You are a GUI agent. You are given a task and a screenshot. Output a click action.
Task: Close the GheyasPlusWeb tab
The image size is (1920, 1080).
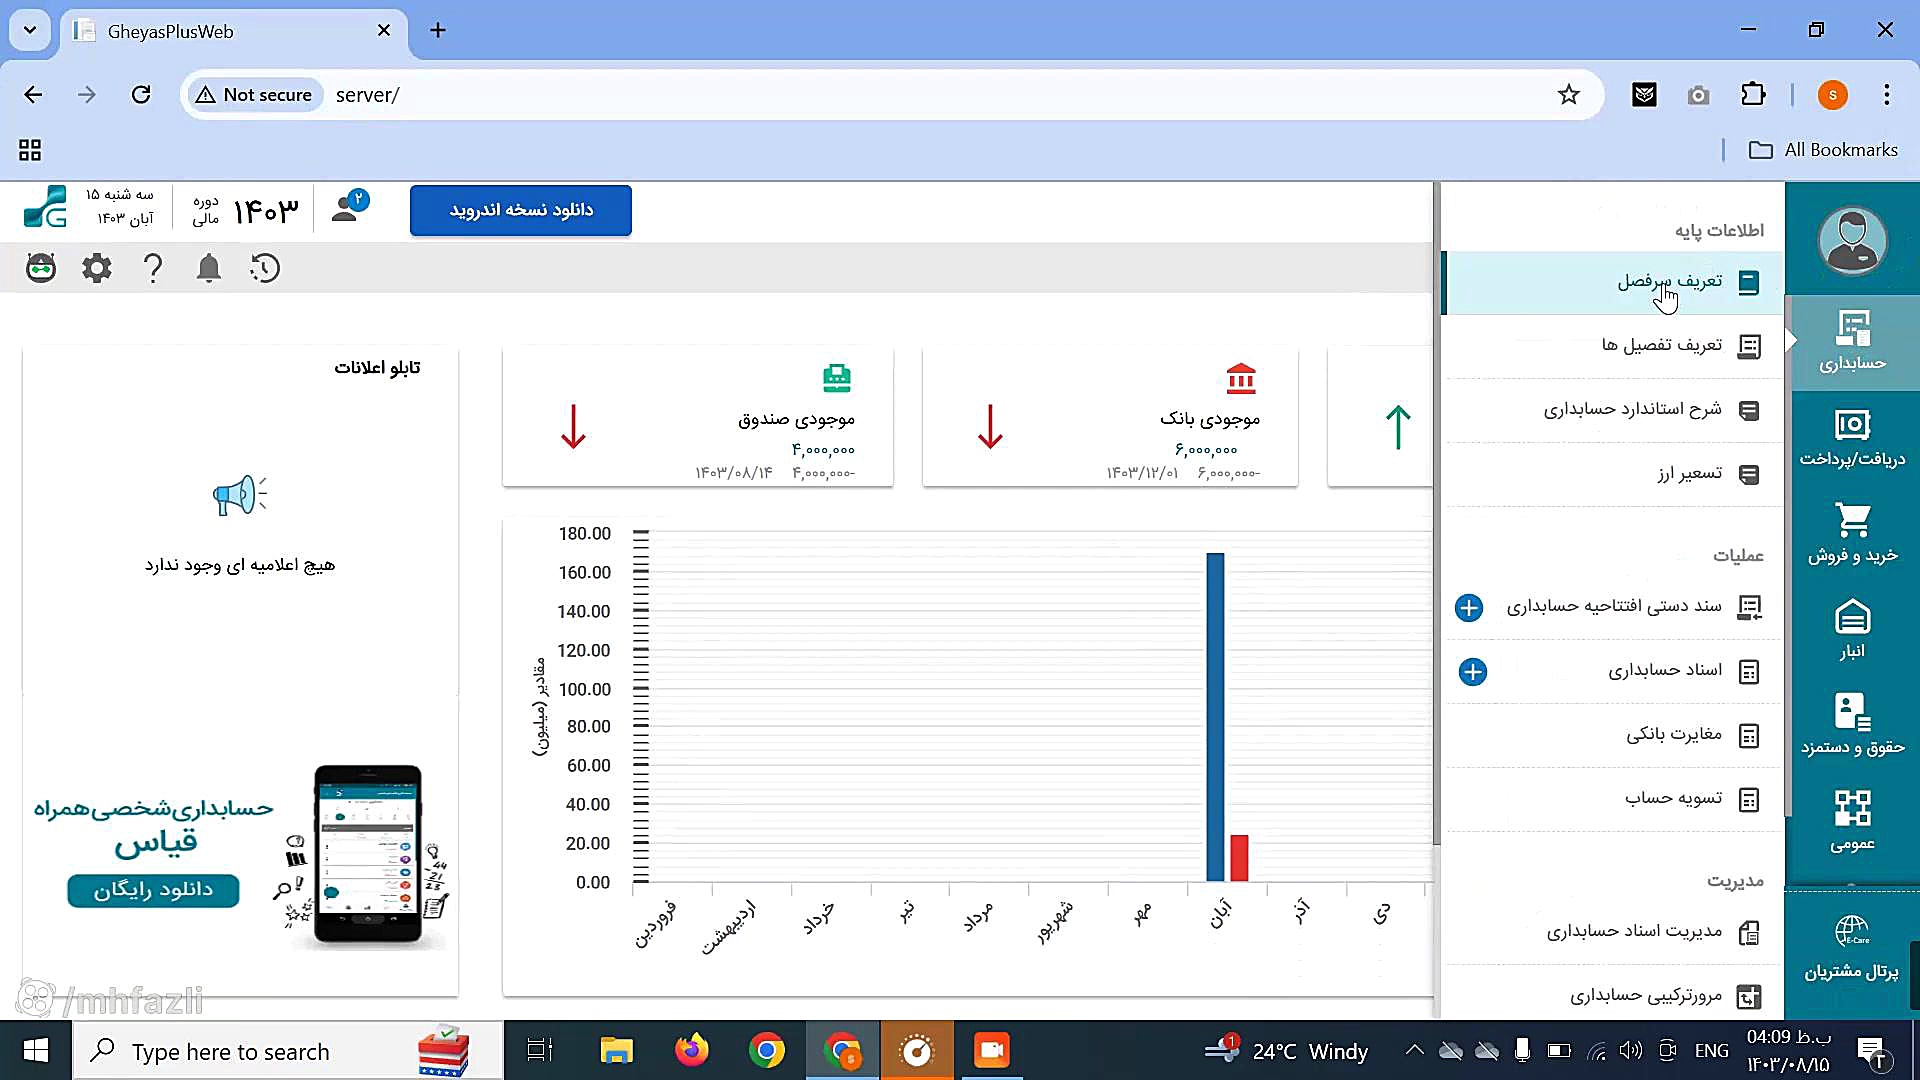pos(384,31)
